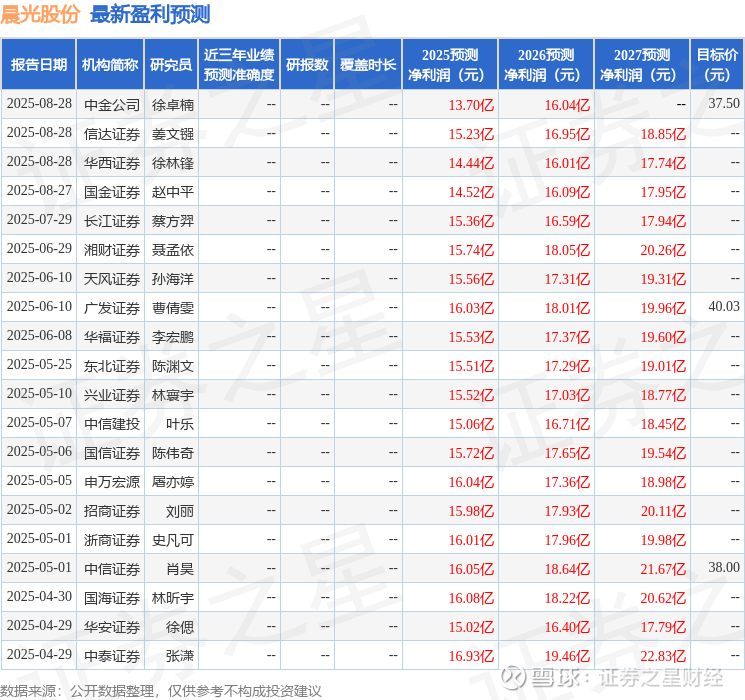
Task: Select the 覆盖时长 column header
Action: point(368,65)
